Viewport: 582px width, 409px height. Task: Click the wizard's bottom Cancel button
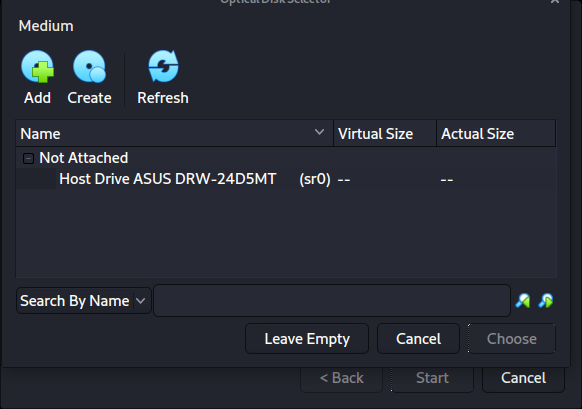[x=523, y=378]
